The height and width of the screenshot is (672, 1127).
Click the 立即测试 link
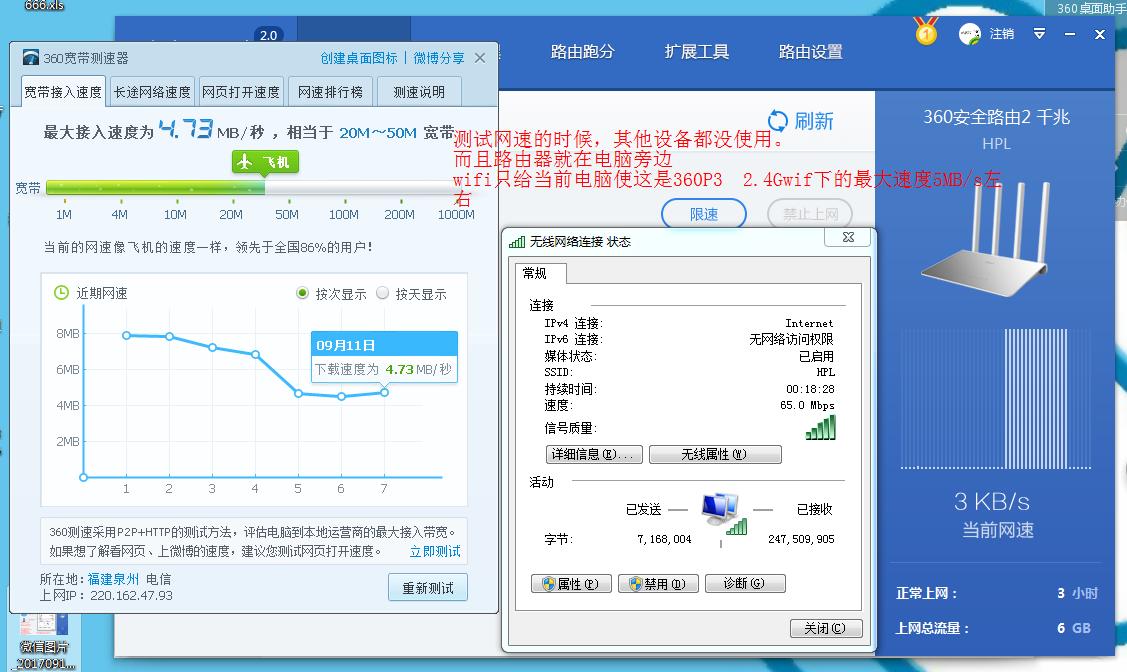point(435,551)
